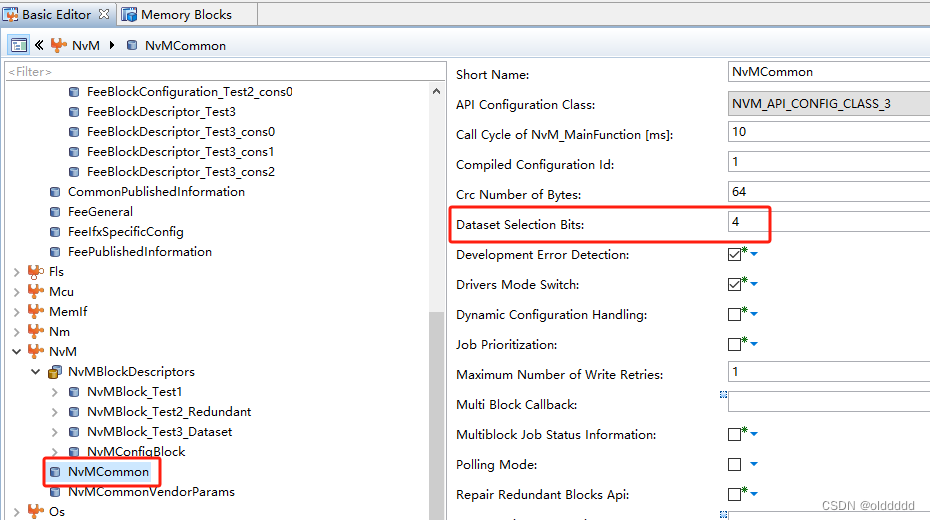Open Development Error Detection dropdown arrow
930x520 pixels.
(x=754, y=254)
